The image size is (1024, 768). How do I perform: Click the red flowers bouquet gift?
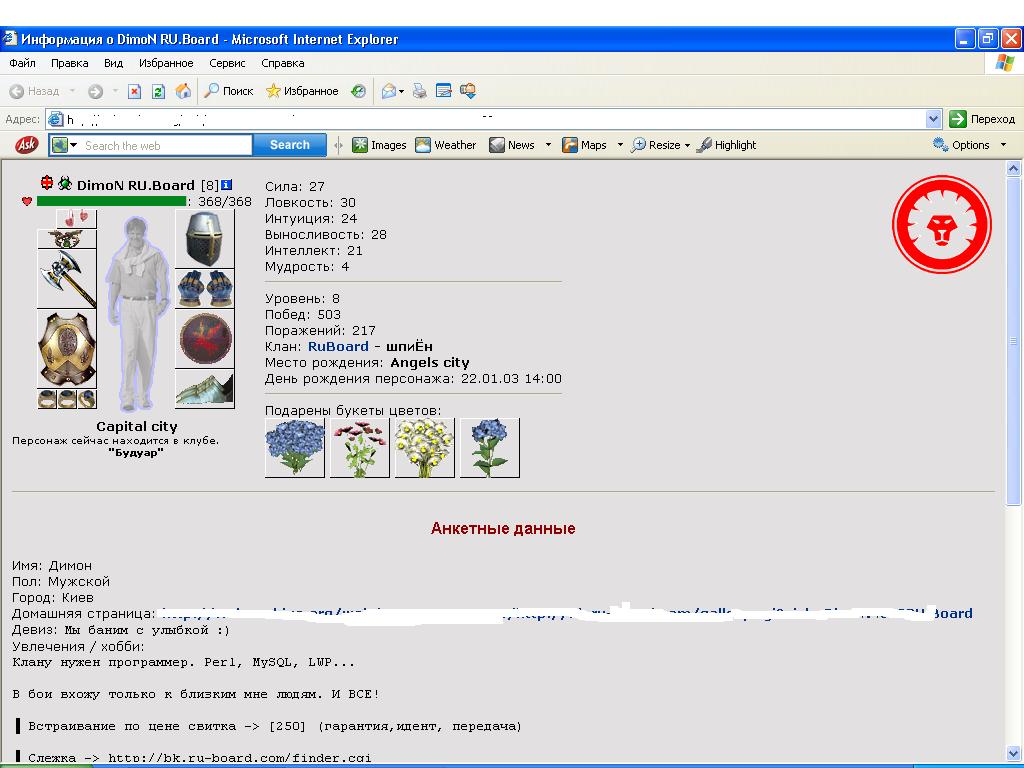[x=360, y=448]
